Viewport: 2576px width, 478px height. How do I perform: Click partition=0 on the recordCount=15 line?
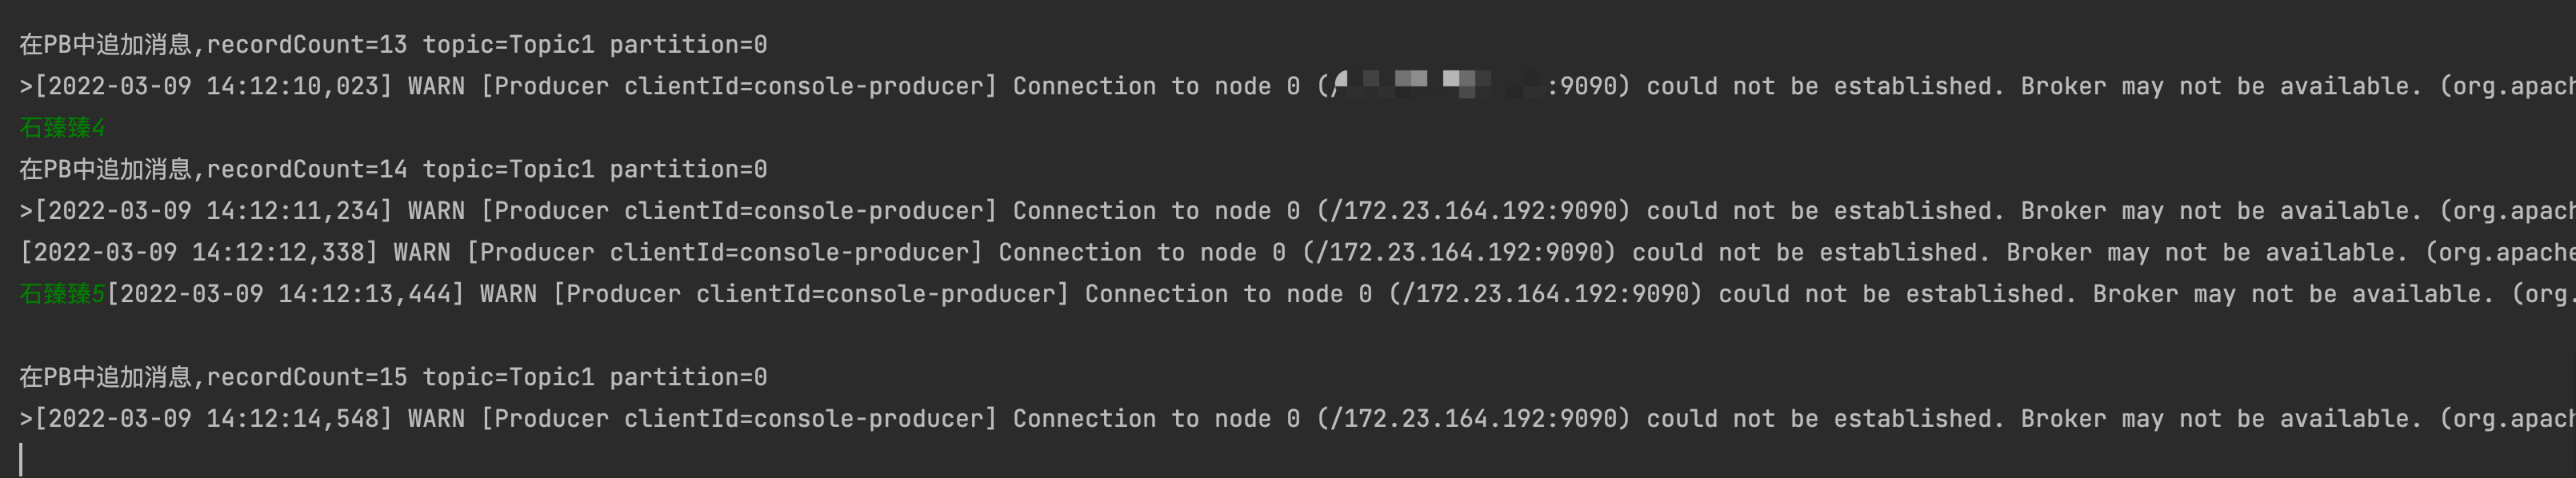[688, 377]
